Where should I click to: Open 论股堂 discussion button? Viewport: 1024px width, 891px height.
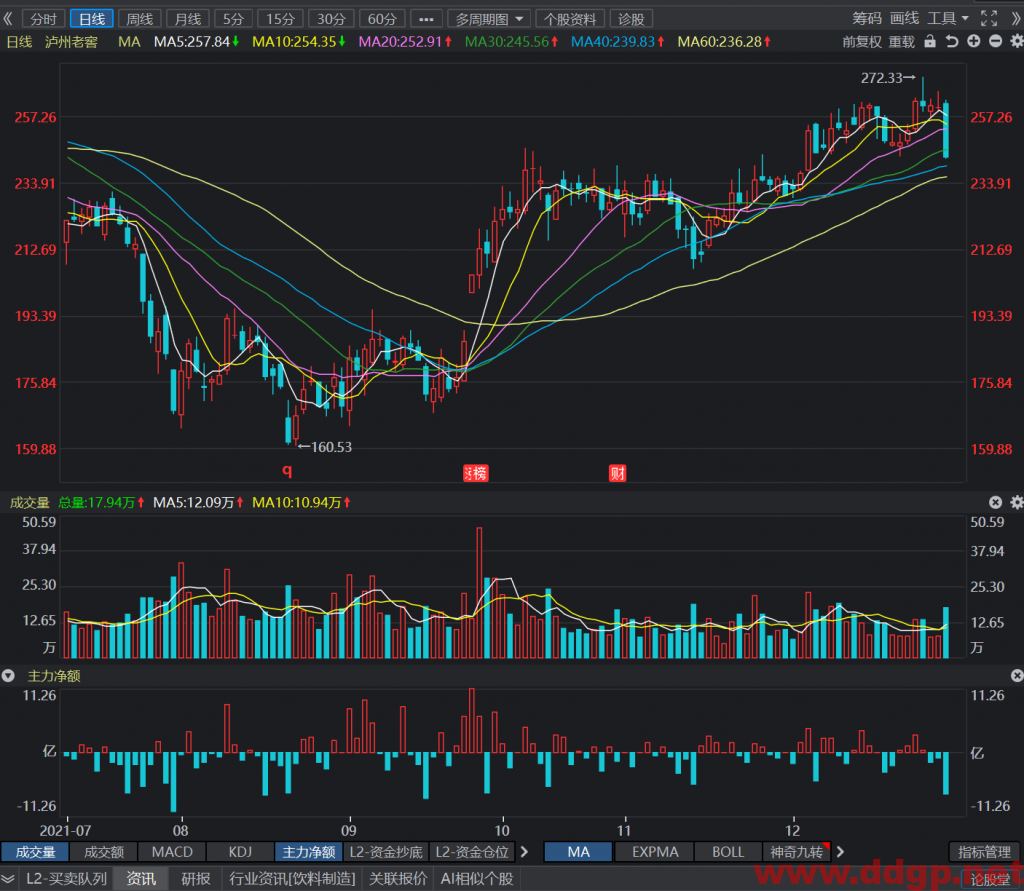pos(991,879)
